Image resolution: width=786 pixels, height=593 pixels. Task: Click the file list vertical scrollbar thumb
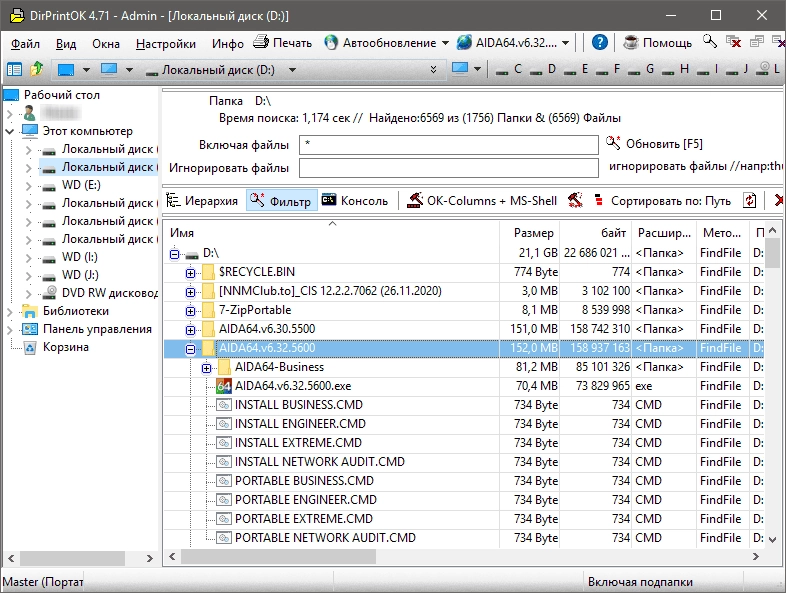[772, 252]
